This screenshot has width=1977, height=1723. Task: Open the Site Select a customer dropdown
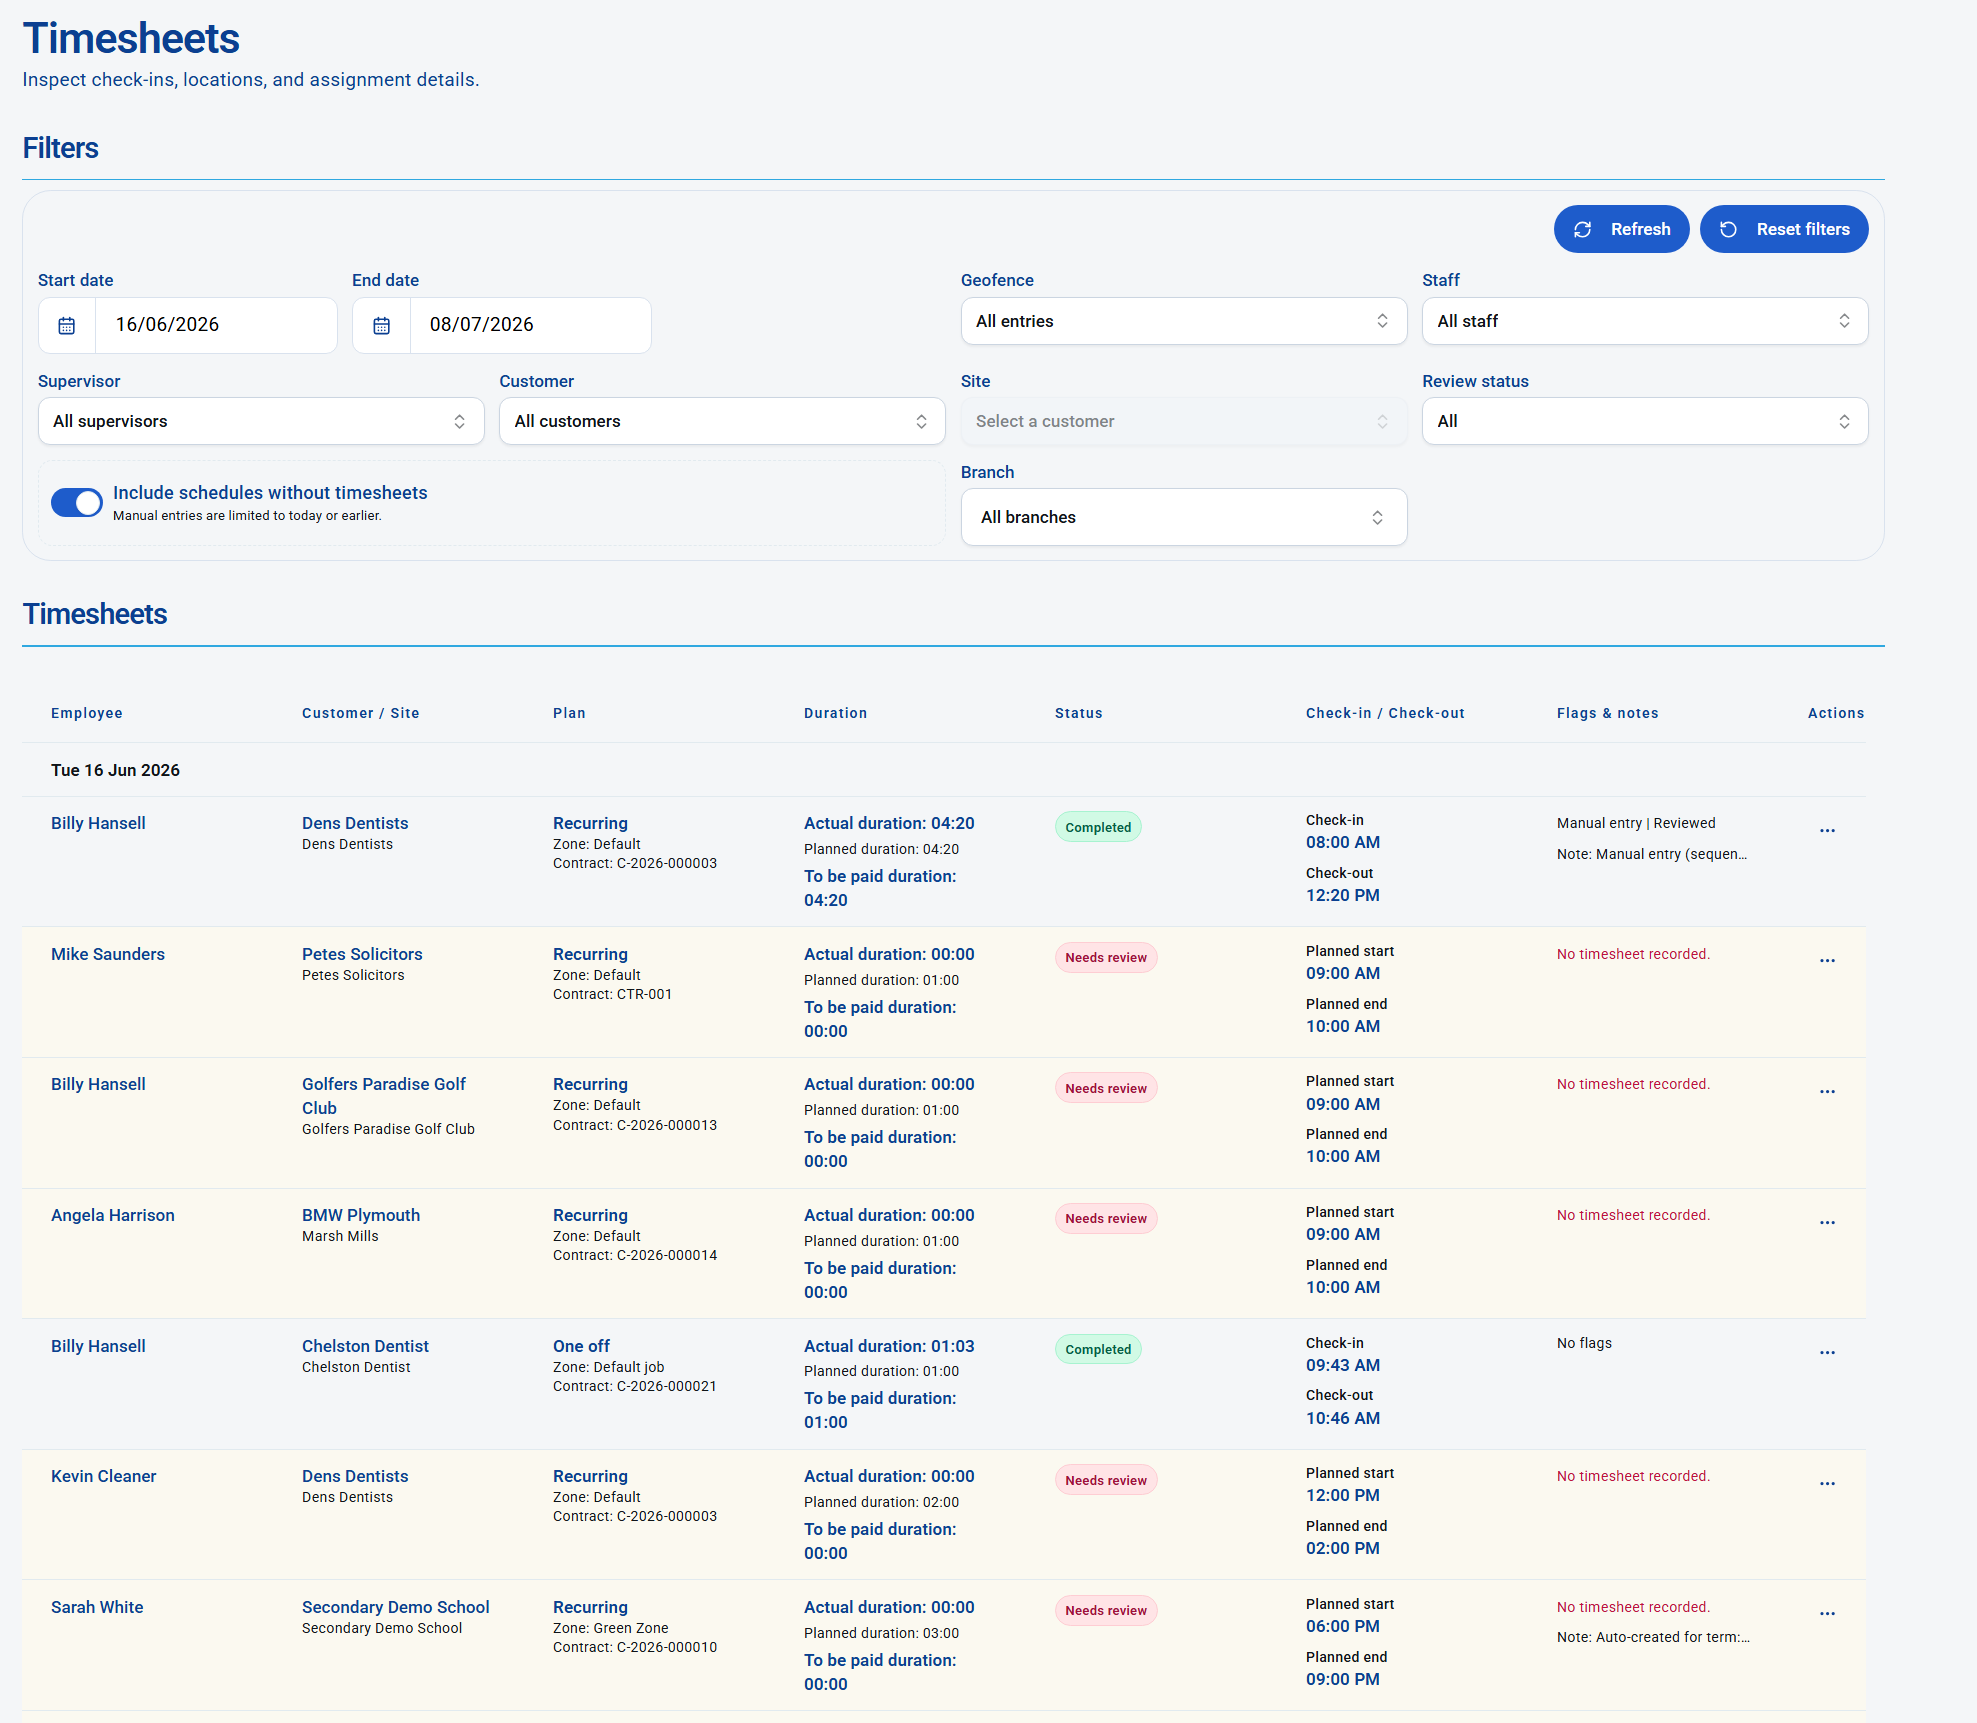click(x=1183, y=421)
